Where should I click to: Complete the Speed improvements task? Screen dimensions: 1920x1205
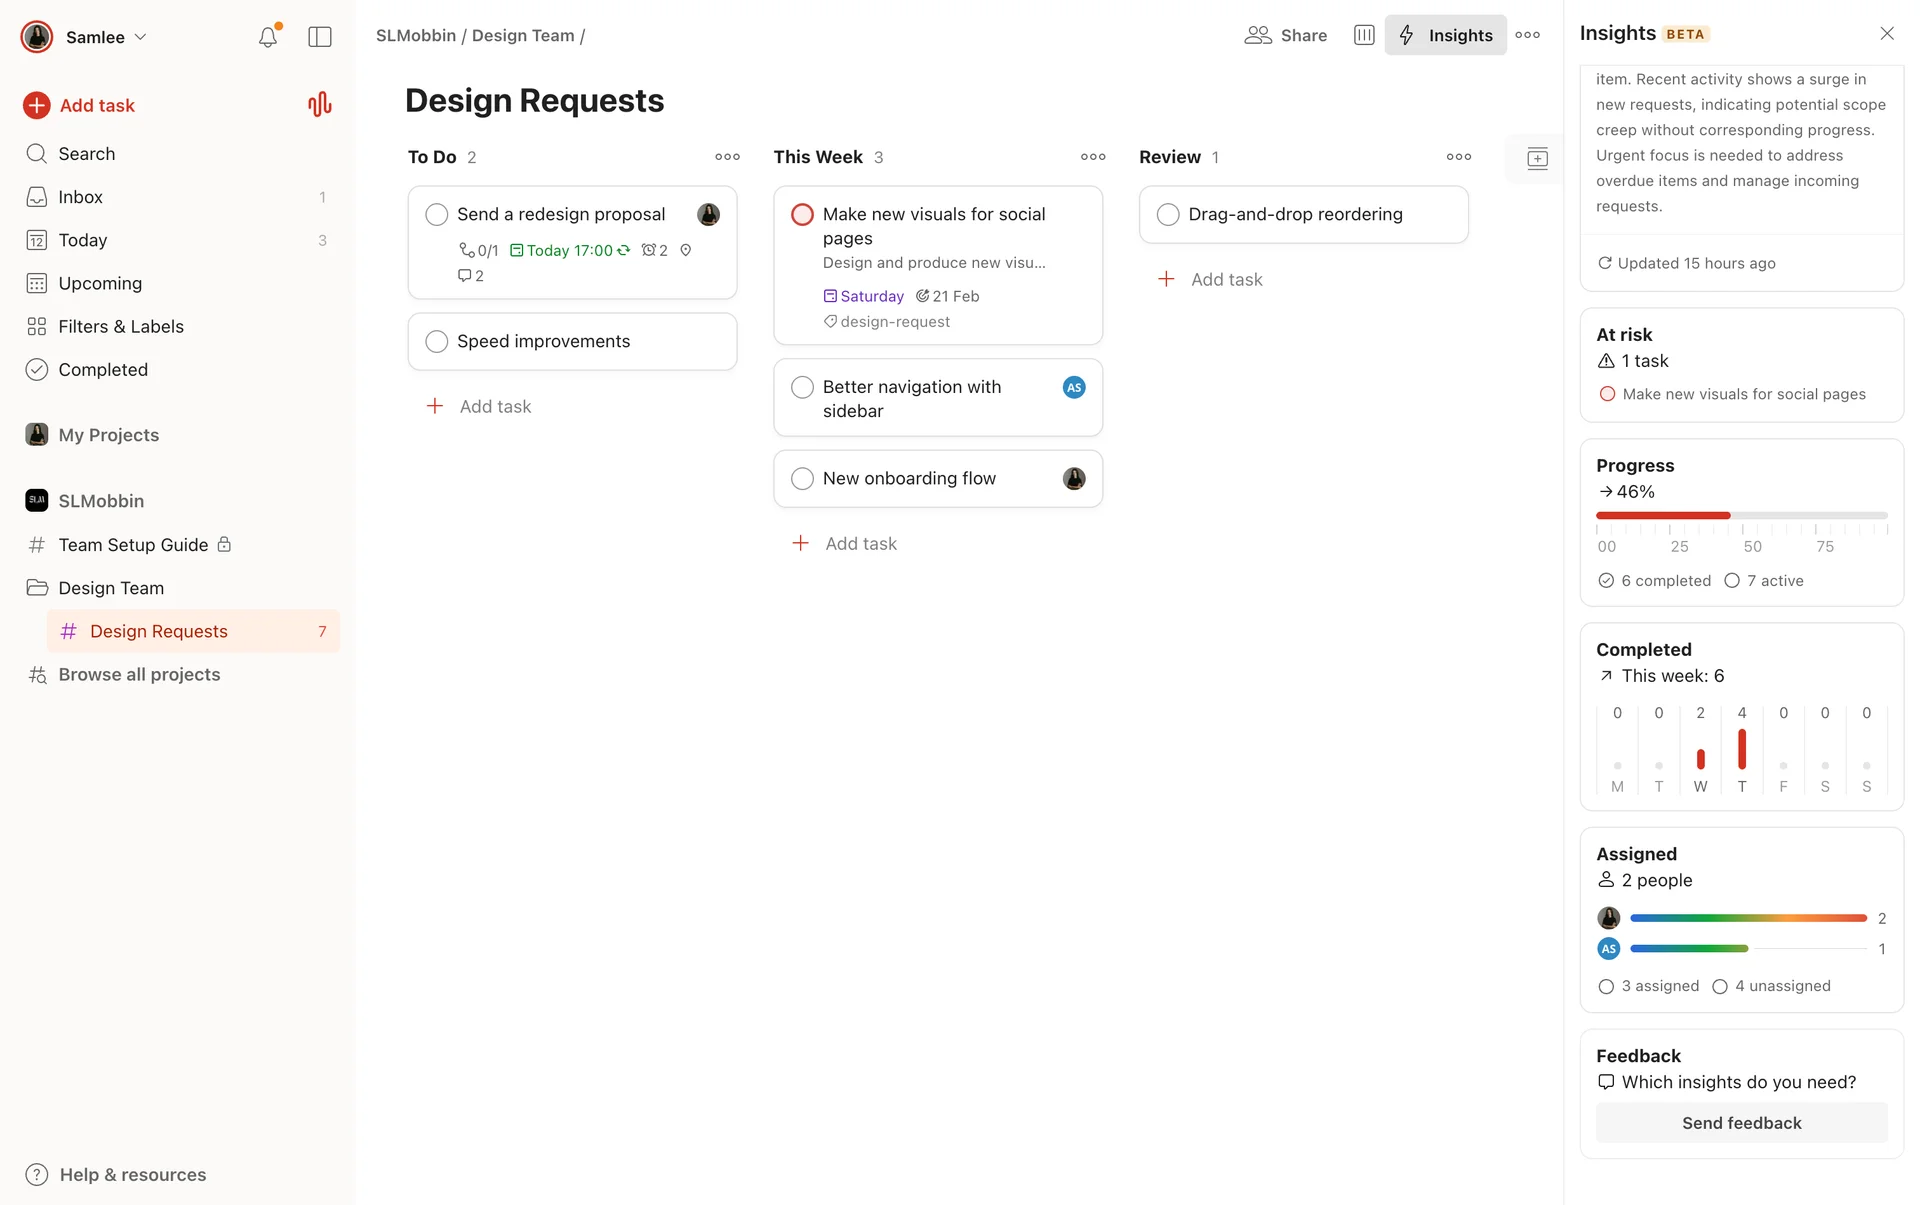(437, 341)
